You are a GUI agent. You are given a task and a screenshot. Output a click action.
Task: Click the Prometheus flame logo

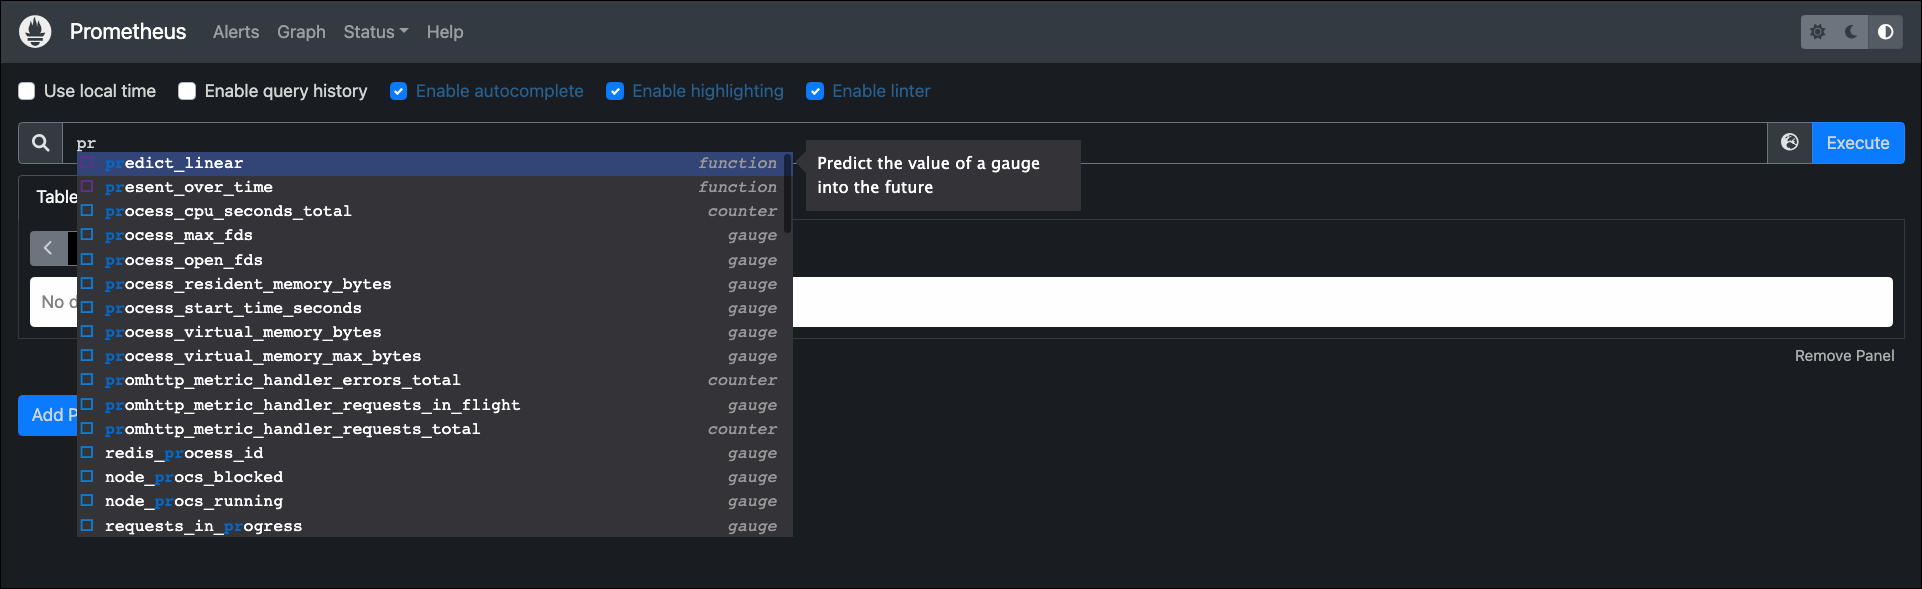tap(35, 32)
